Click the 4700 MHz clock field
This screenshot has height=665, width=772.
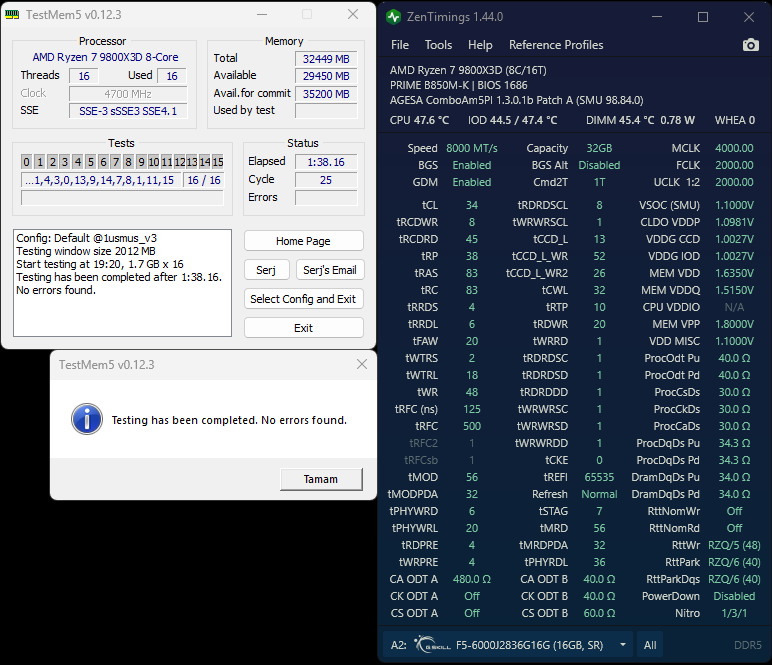pyautogui.click(x=128, y=94)
